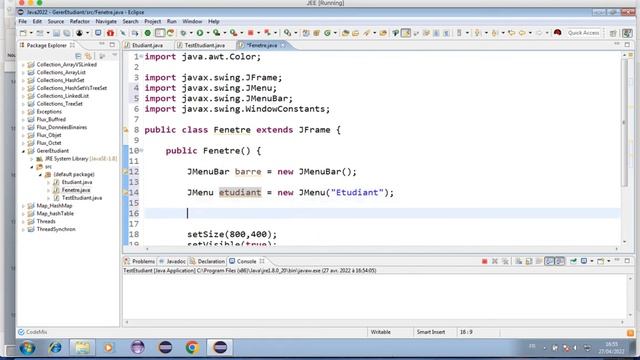Clear the Console output
This screenshot has width=640, height=360.
[518, 261]
